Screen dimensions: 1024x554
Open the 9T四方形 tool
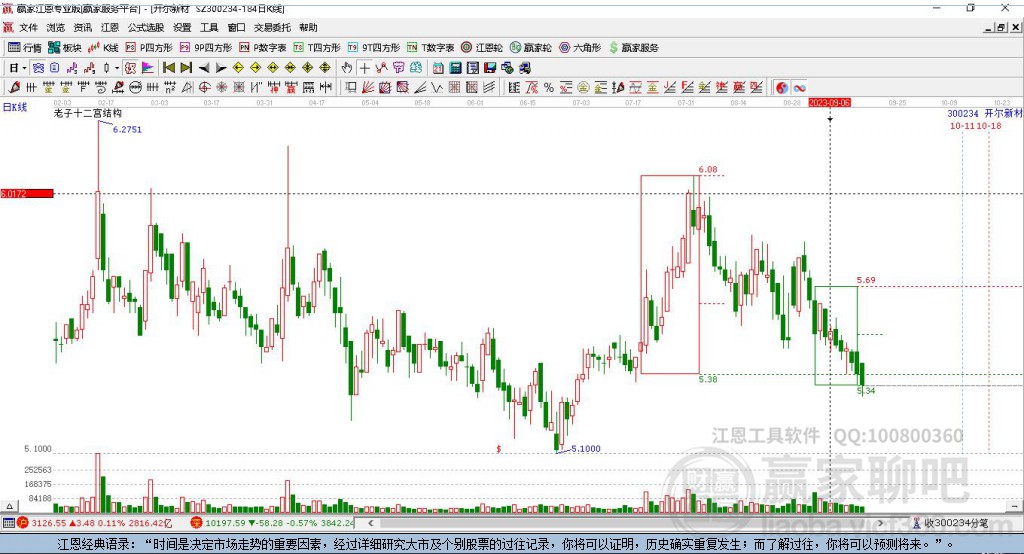[374, 48]
